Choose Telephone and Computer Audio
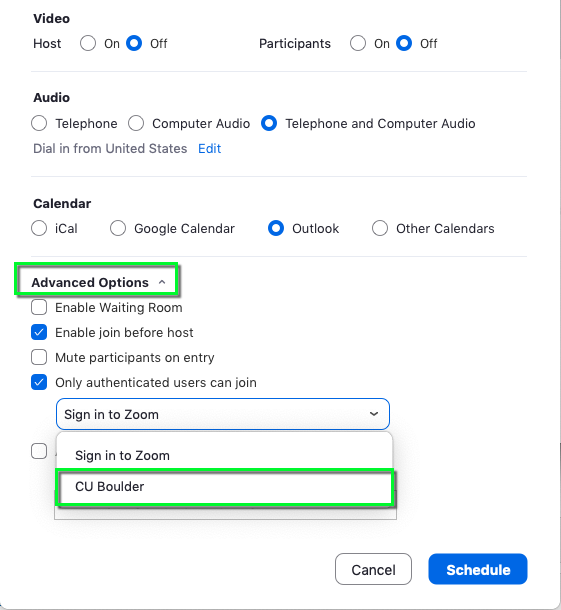 pyautogui.click(x=269, y=123)
